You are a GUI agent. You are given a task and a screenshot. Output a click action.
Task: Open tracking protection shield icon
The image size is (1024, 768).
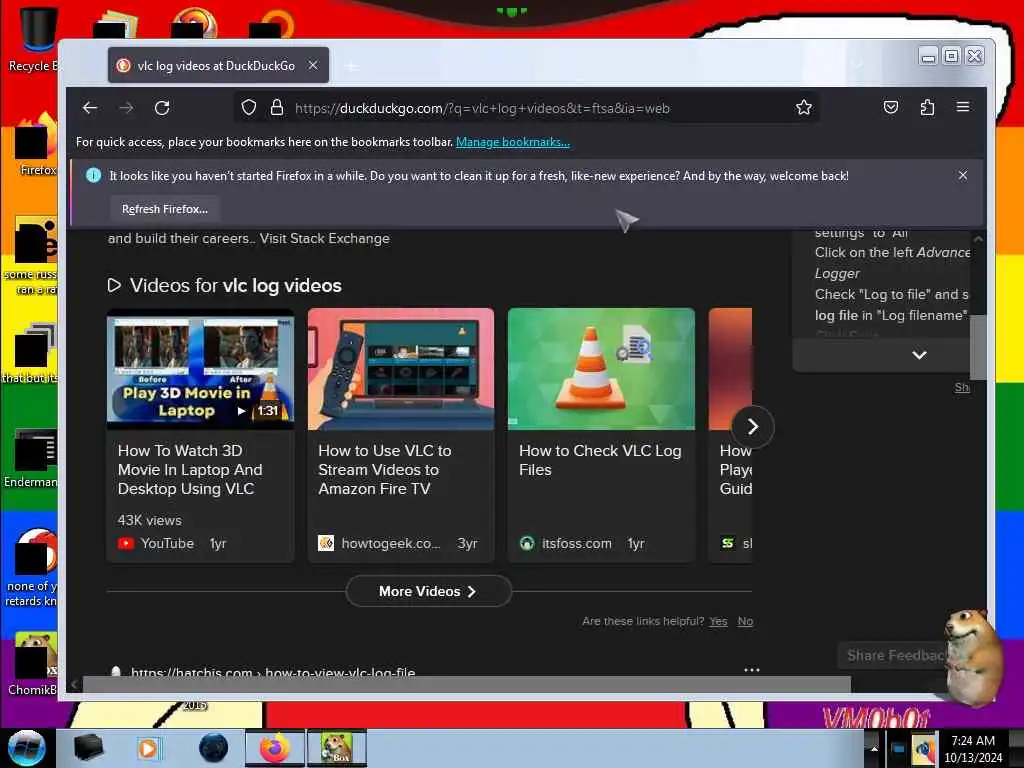249,108
